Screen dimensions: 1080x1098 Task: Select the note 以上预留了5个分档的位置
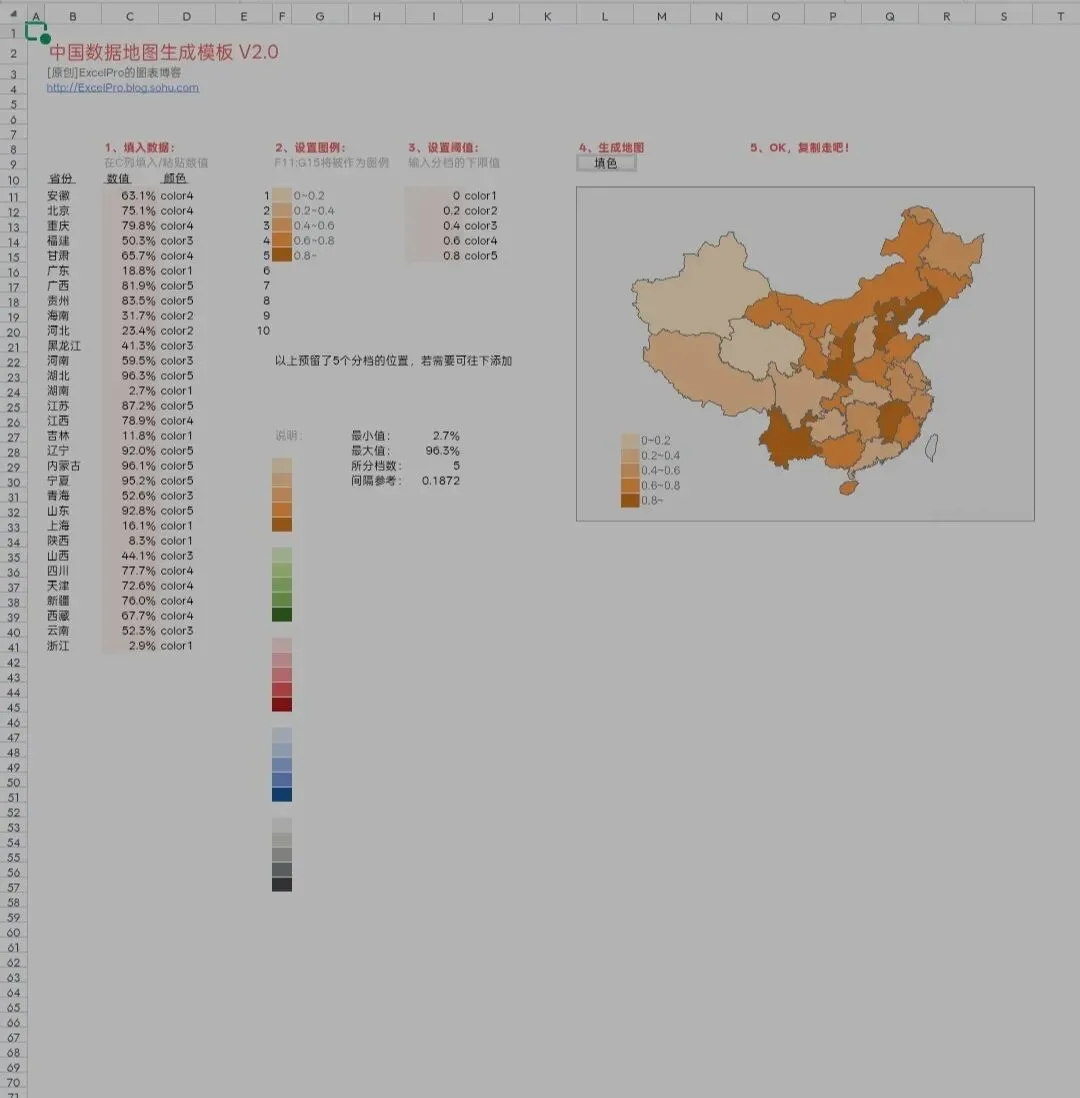tap(393, 361)
